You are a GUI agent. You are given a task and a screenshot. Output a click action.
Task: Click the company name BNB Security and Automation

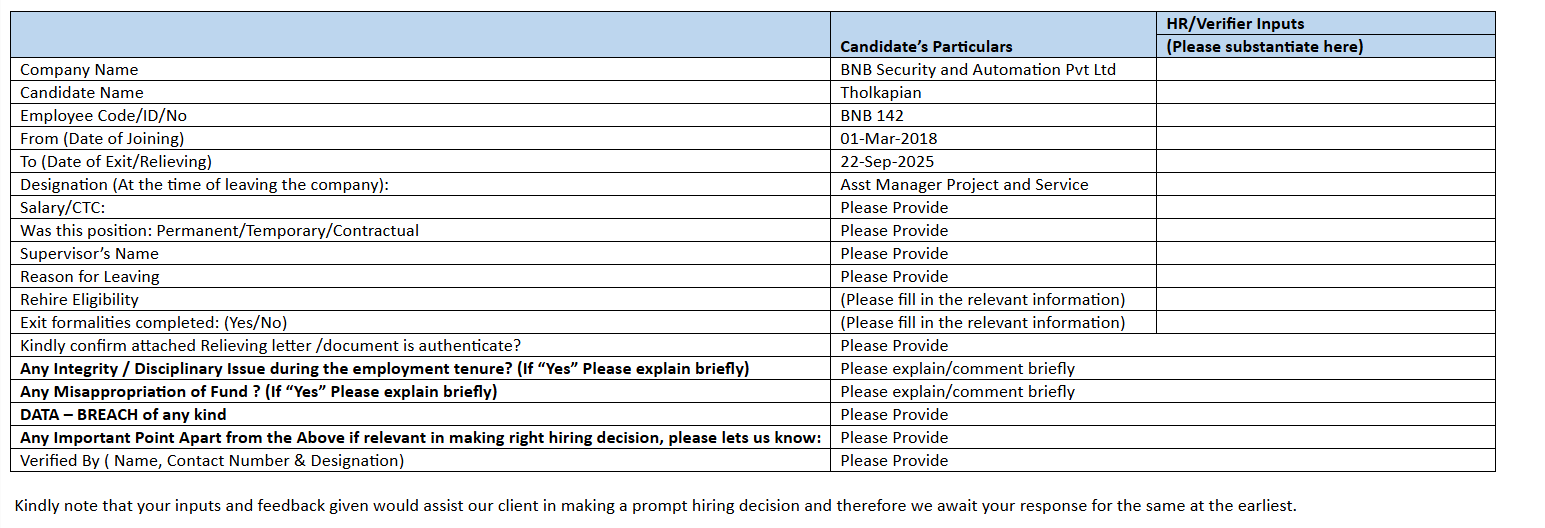click(x=978, y=70)
